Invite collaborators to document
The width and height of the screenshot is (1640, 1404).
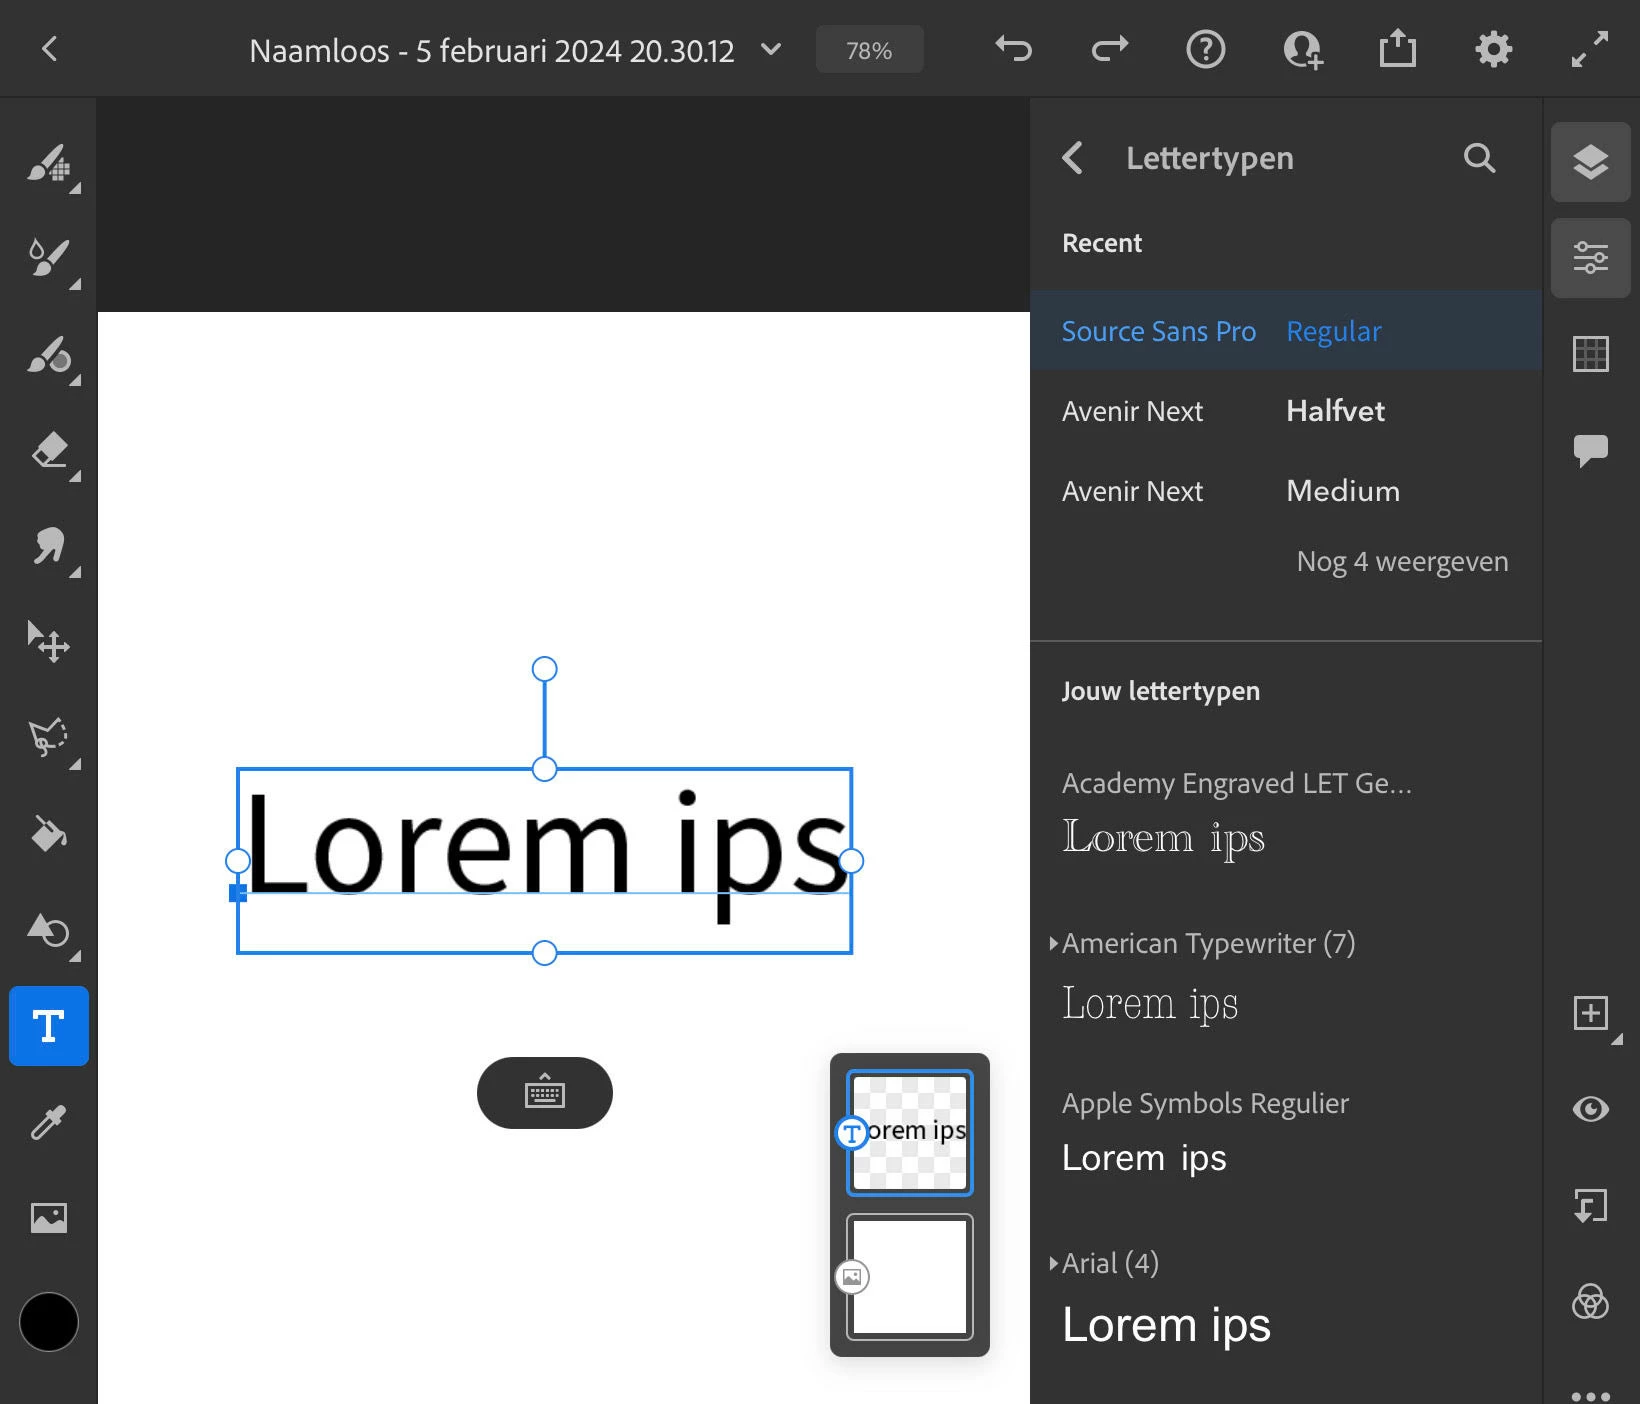click(x=1302, y=49)
